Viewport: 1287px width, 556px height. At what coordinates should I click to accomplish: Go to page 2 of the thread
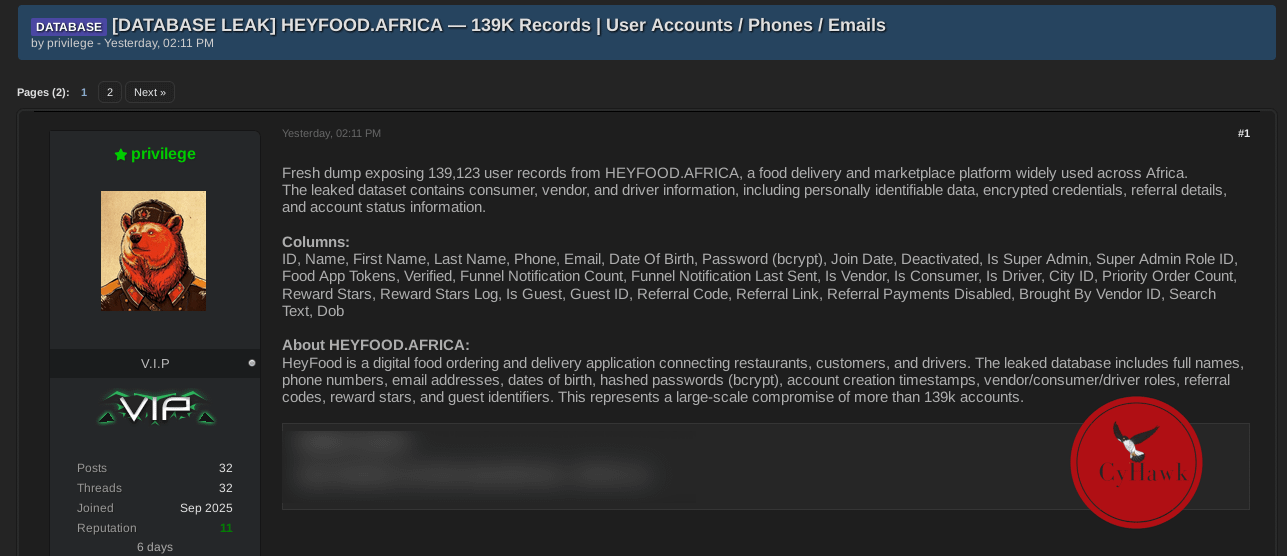pos(110,92)
